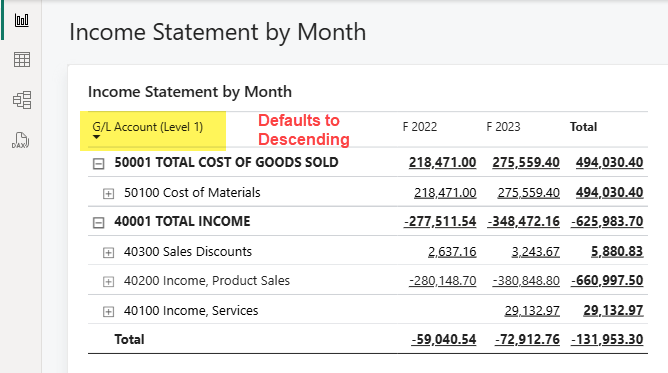This screenshot has width=668, height=373.
Task: Open the Report view icon
Action: coord(22,20)
